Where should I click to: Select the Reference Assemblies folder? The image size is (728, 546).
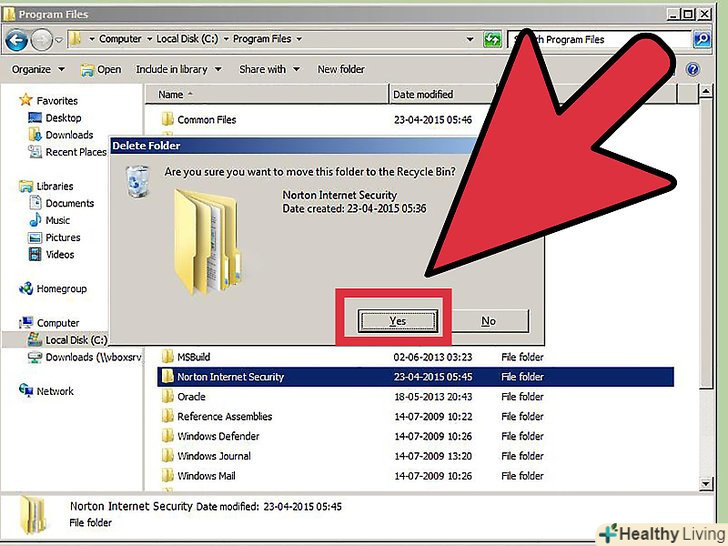224,416
